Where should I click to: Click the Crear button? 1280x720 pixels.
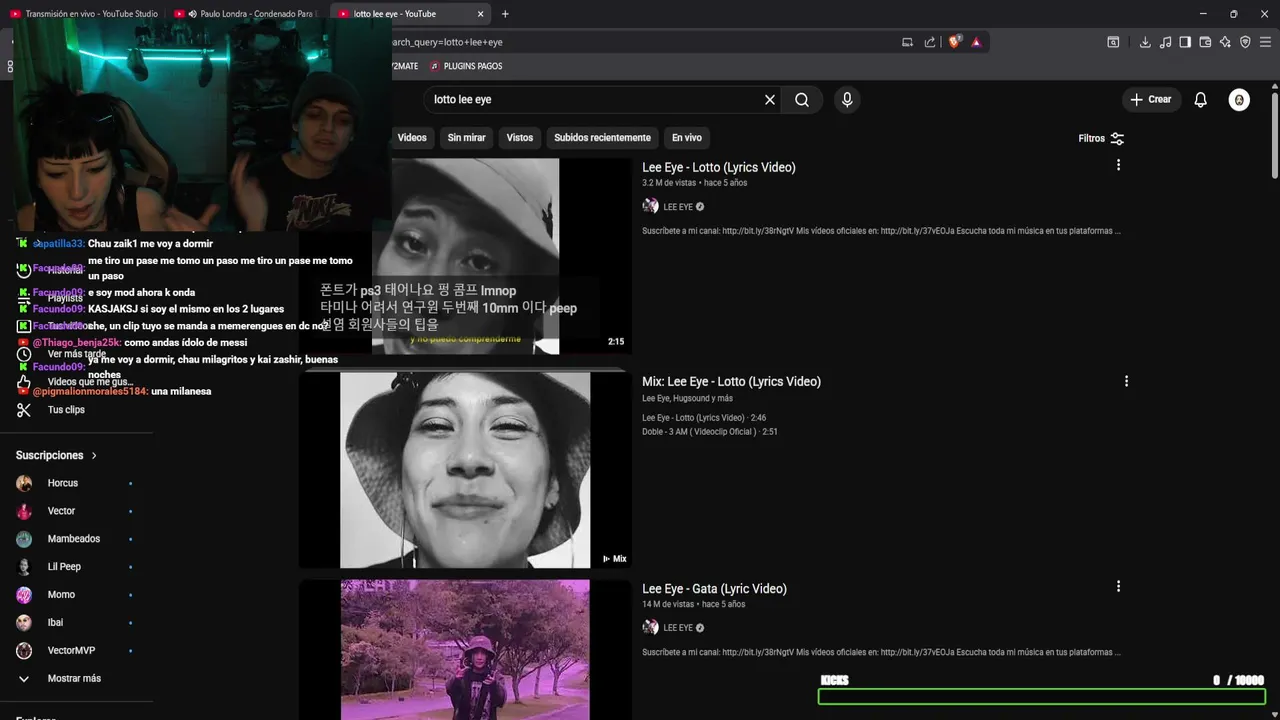(x=1151, y=99)
